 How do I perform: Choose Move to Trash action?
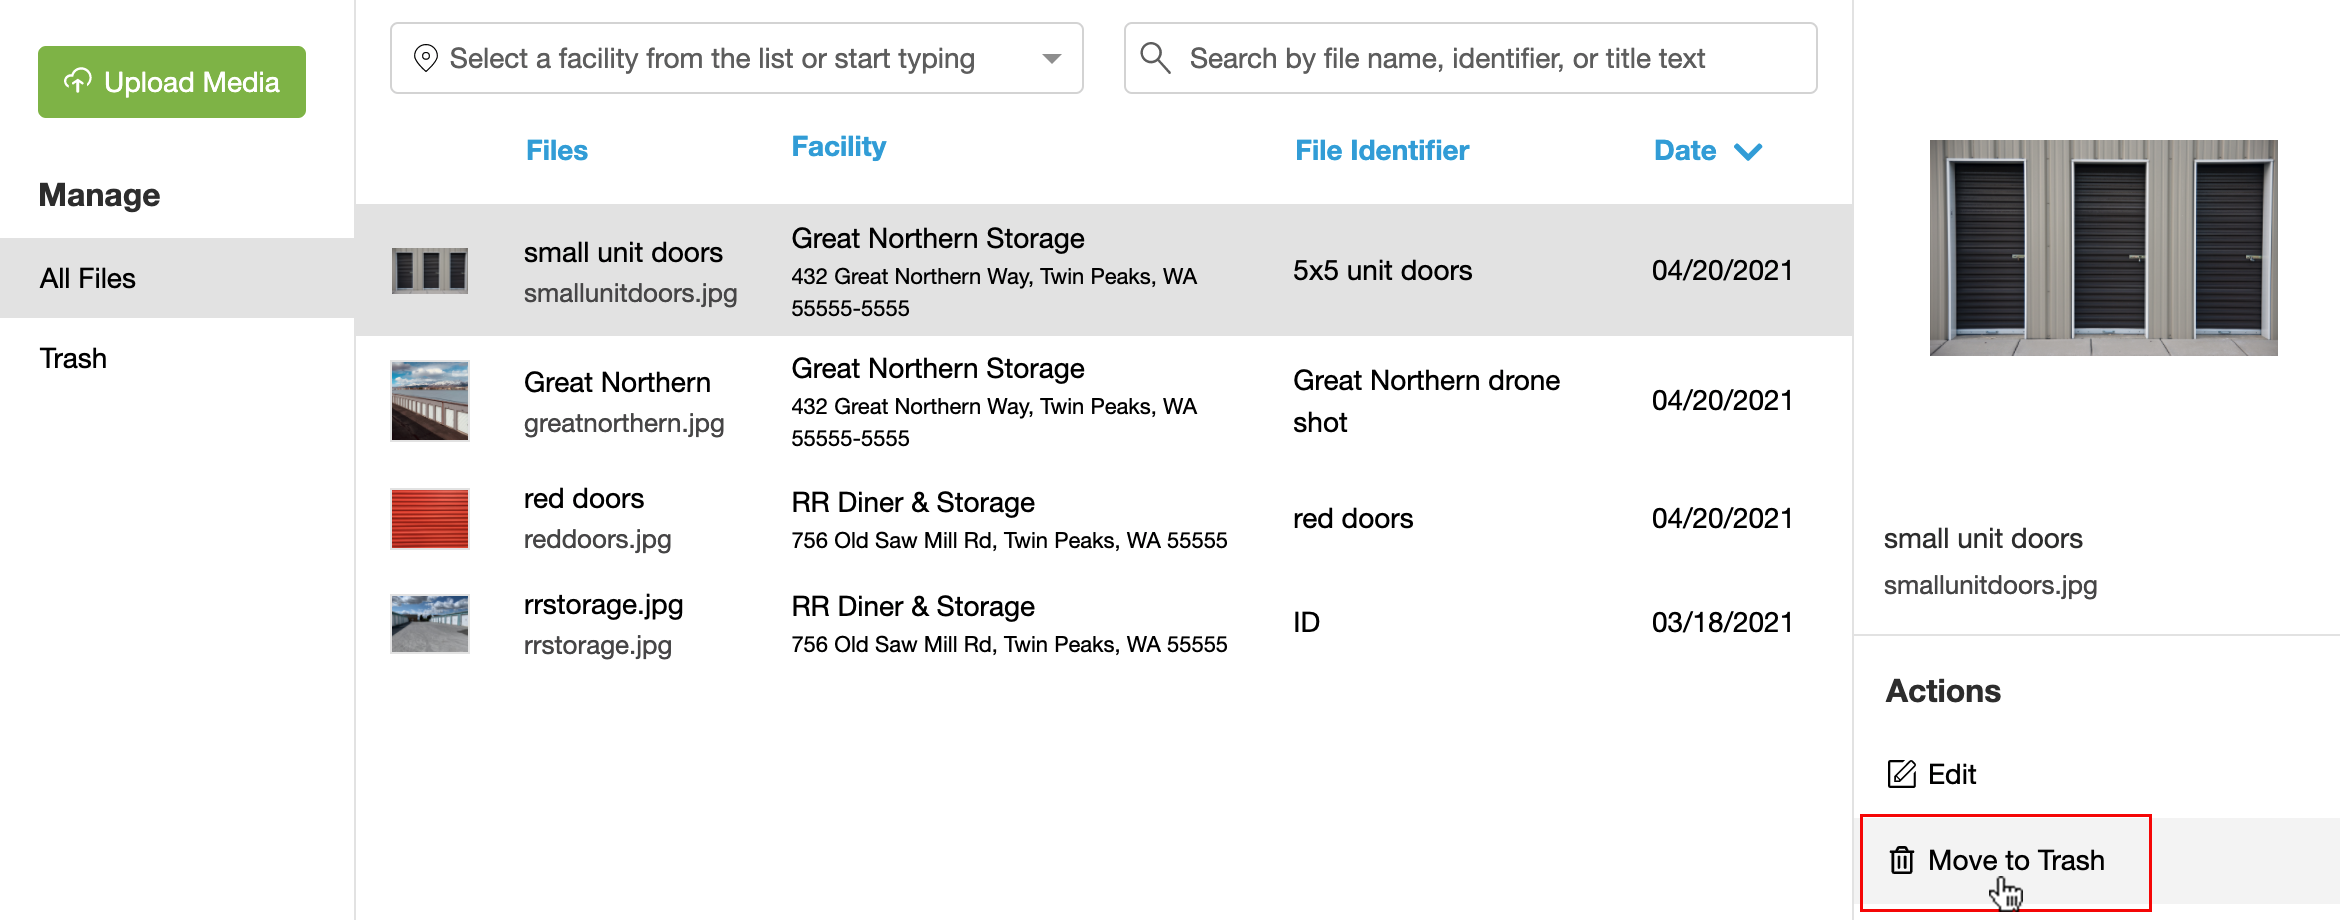[x=2015, y=860]
